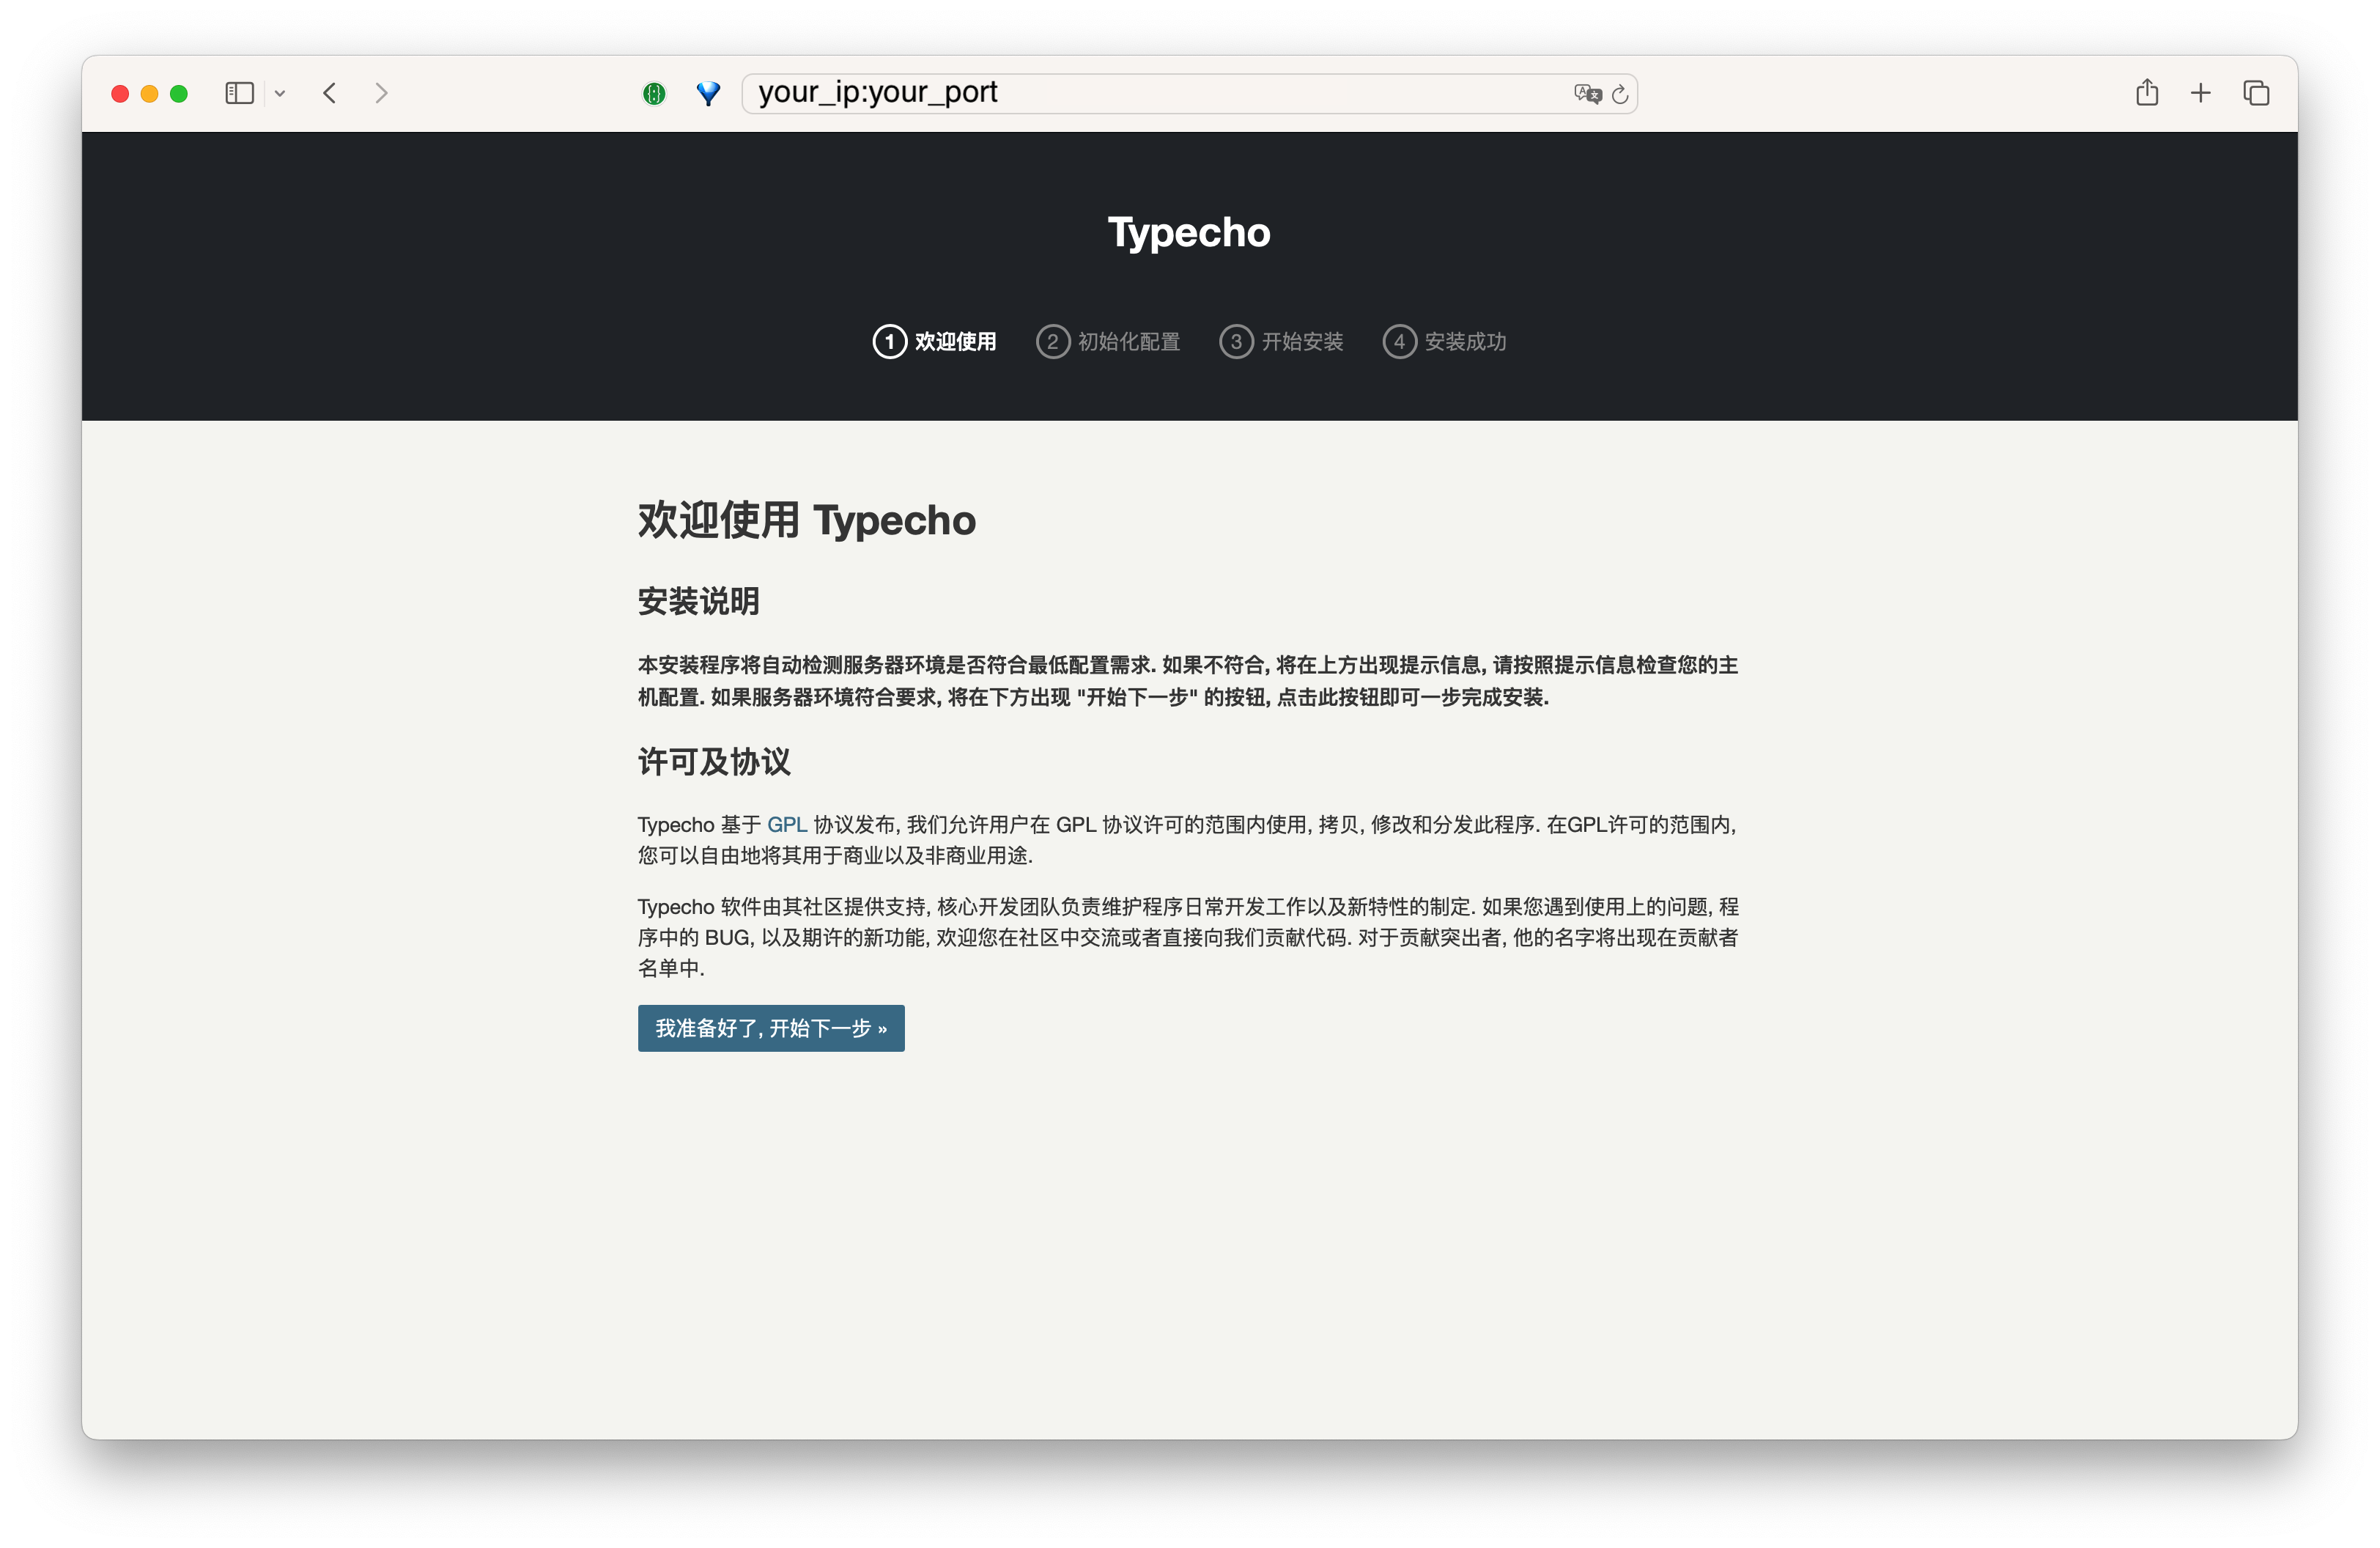Close the window with red button

coord(120,93)
